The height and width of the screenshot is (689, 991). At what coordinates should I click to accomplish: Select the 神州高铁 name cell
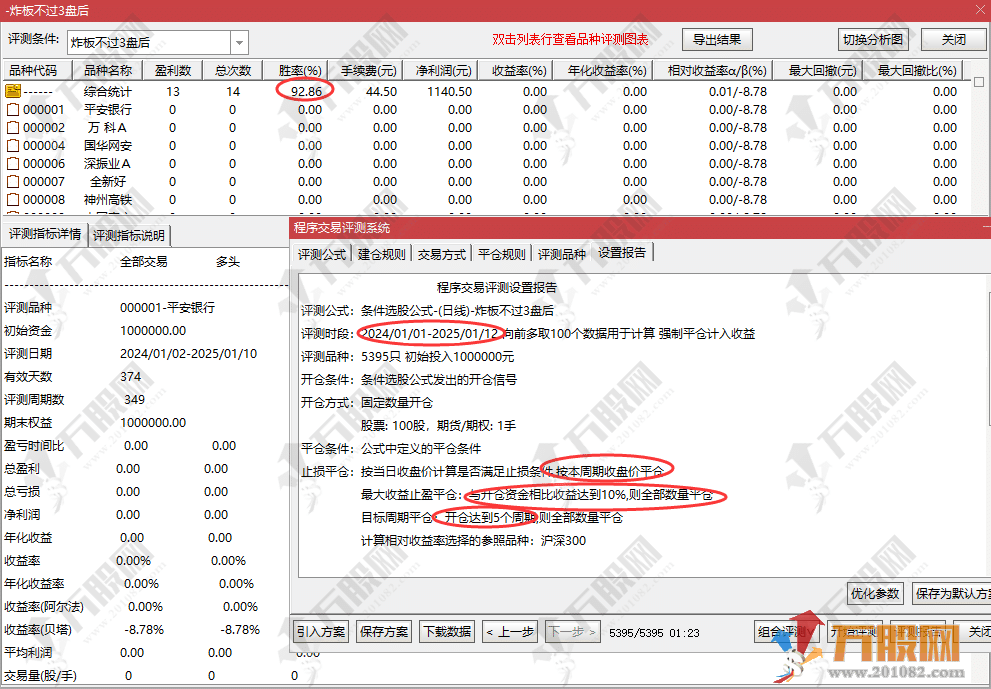[107, 200]
